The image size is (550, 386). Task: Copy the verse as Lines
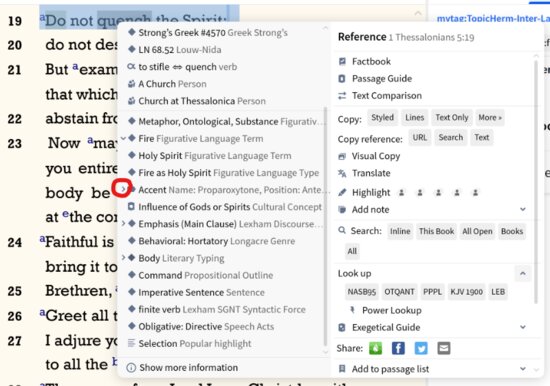click(415, 118)
